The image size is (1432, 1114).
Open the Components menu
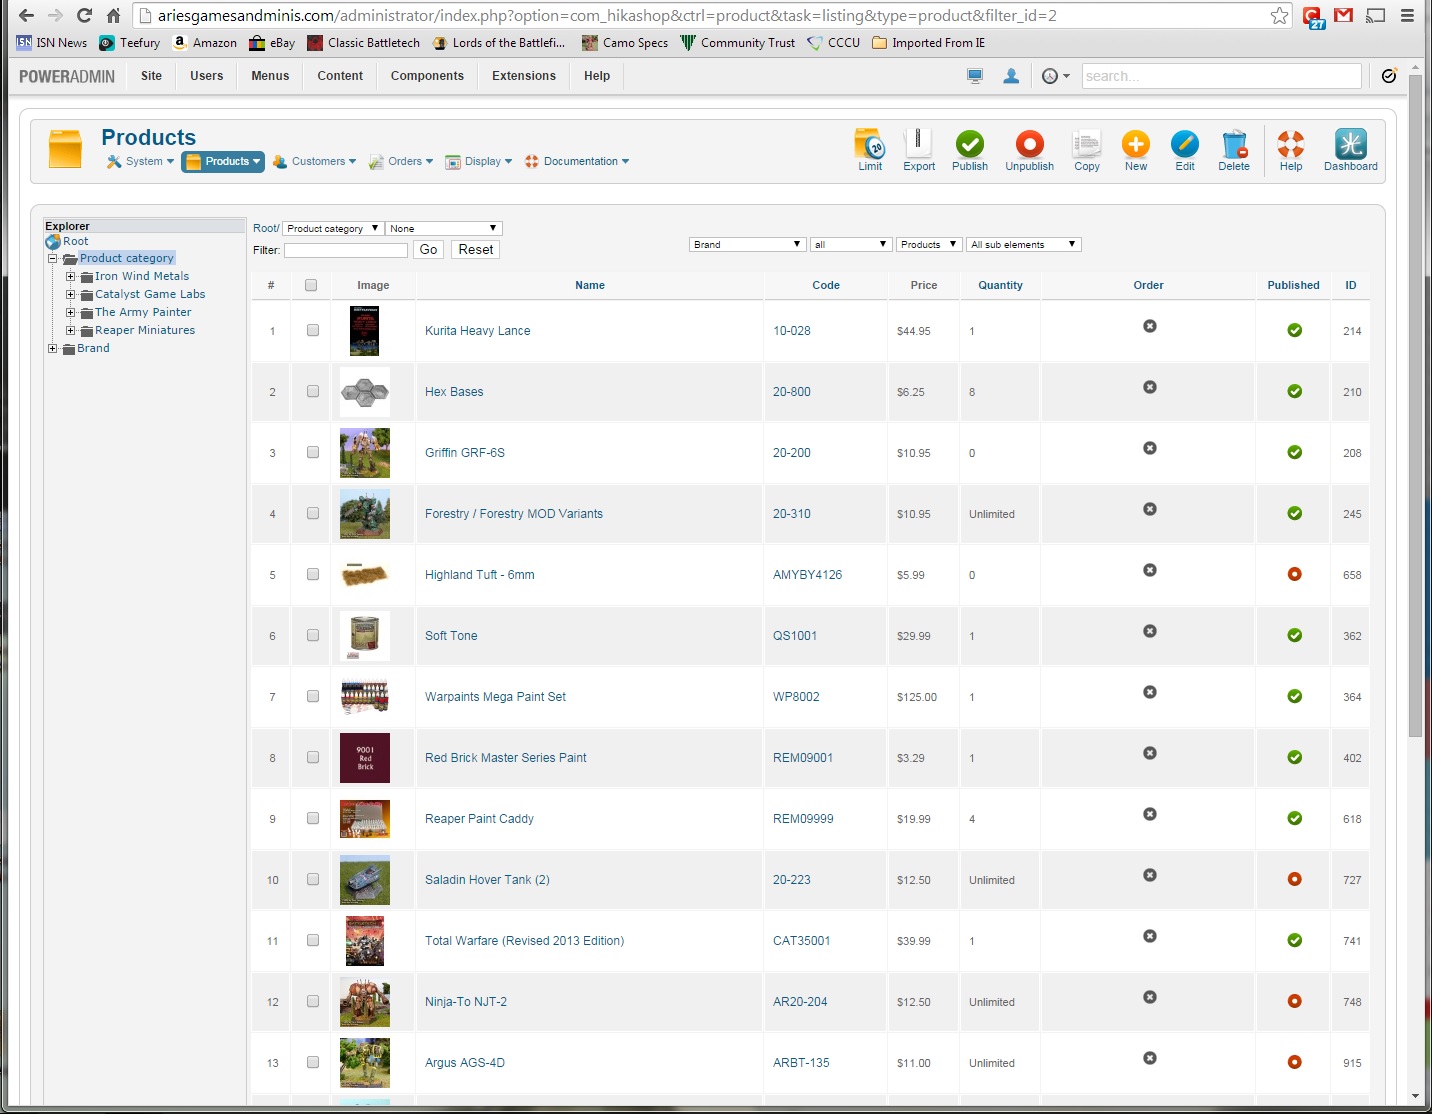point(427,76)
